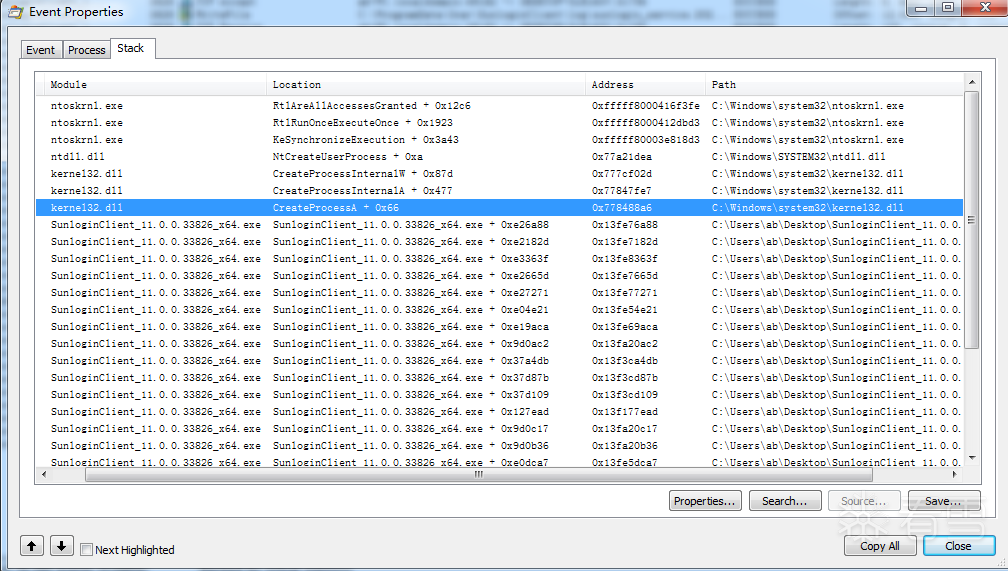1008x571 pixels.
Task: Go to previous event with up arrow
Action: tap(32, 547)
